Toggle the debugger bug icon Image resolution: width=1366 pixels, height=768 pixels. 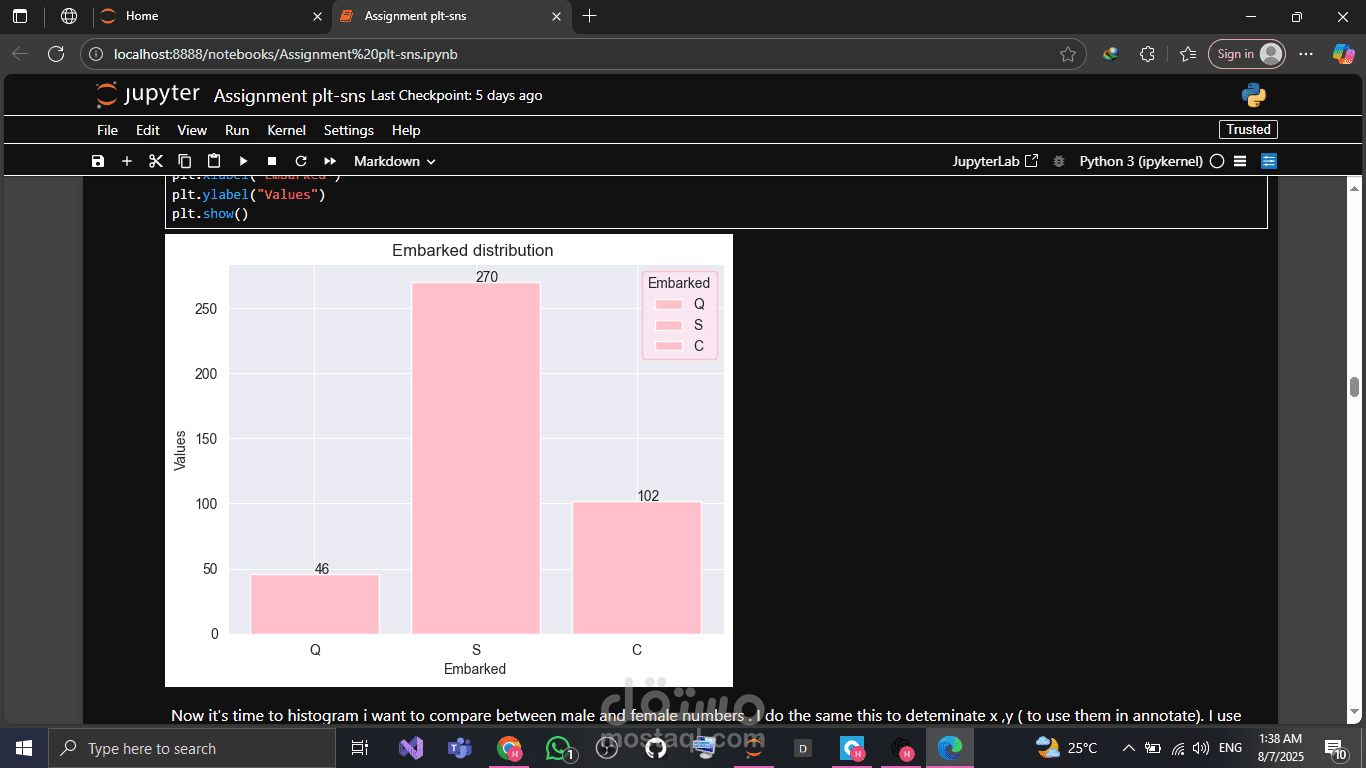click(x=1059, y=161)
